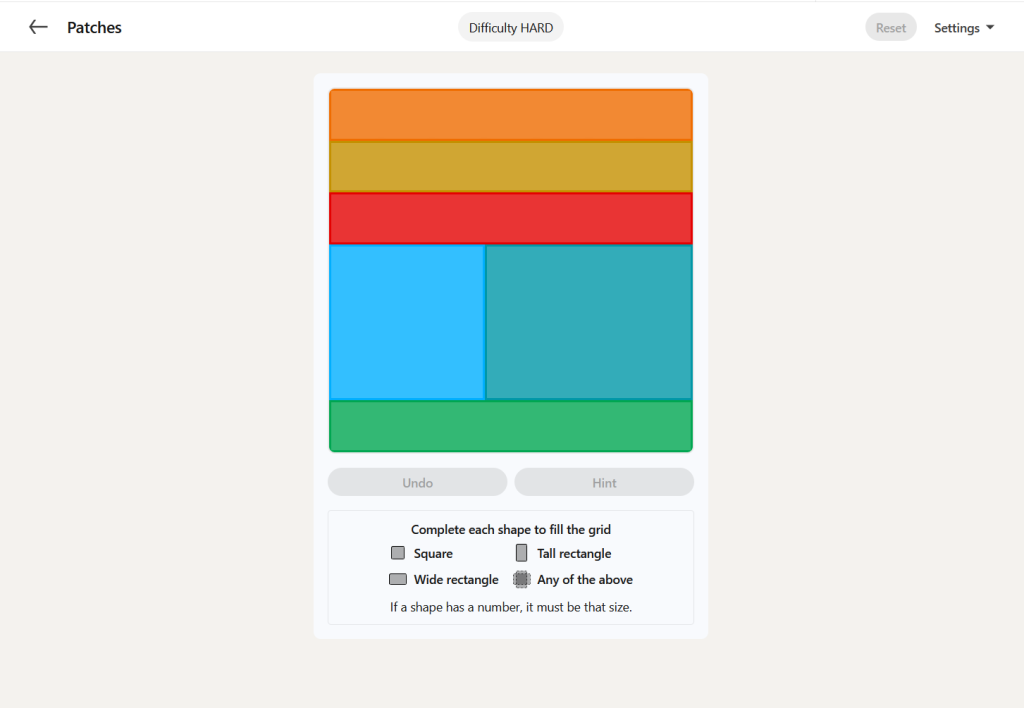Viewport: 1024px width, 708px height.
Task: Click the Square shape legend icon
Action: pyautogui.click(x=398, y=553)
